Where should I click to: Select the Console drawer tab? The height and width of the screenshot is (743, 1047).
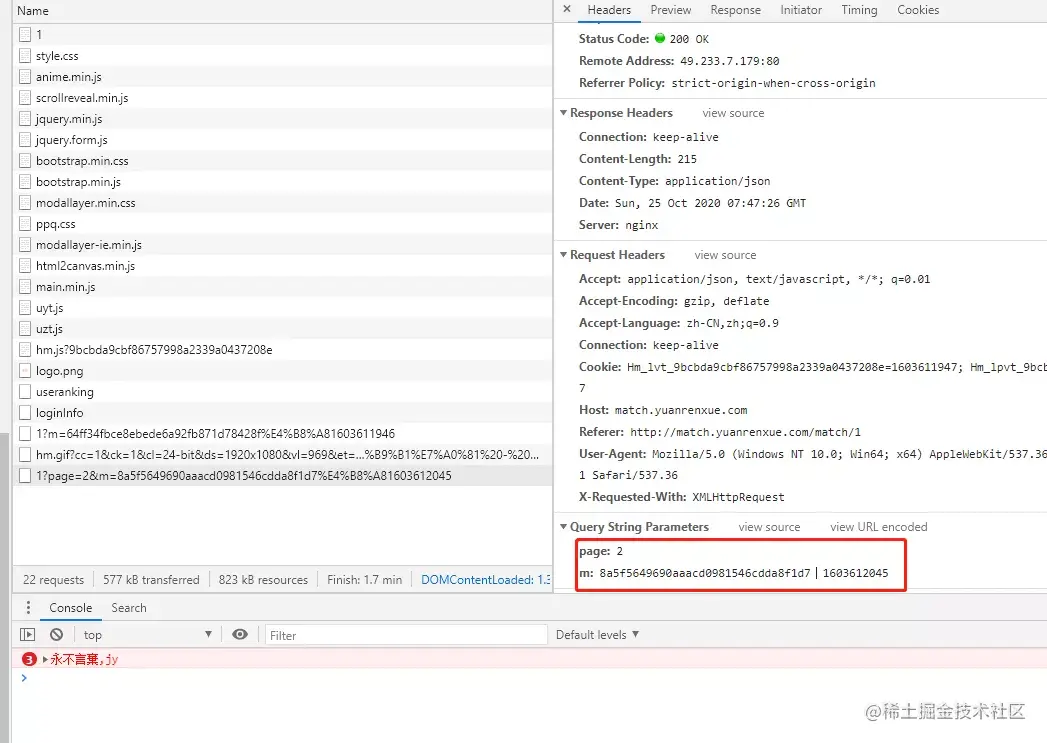(x=71, y=608)
